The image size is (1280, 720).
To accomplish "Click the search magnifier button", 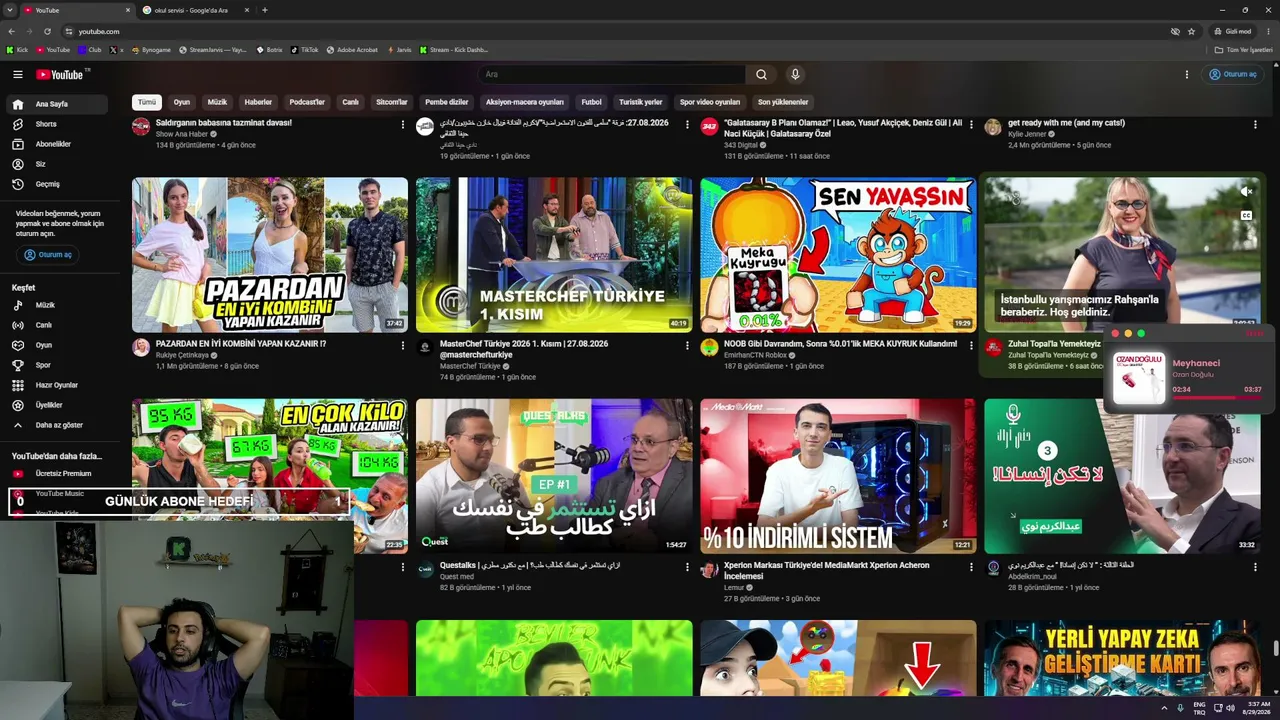I will coord(761,74).
